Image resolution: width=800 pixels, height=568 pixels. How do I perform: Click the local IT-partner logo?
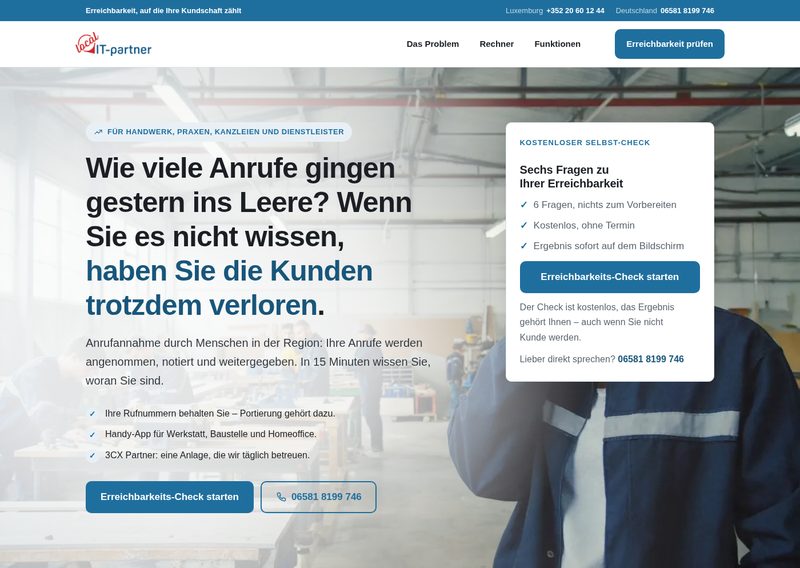pos(113,44)
